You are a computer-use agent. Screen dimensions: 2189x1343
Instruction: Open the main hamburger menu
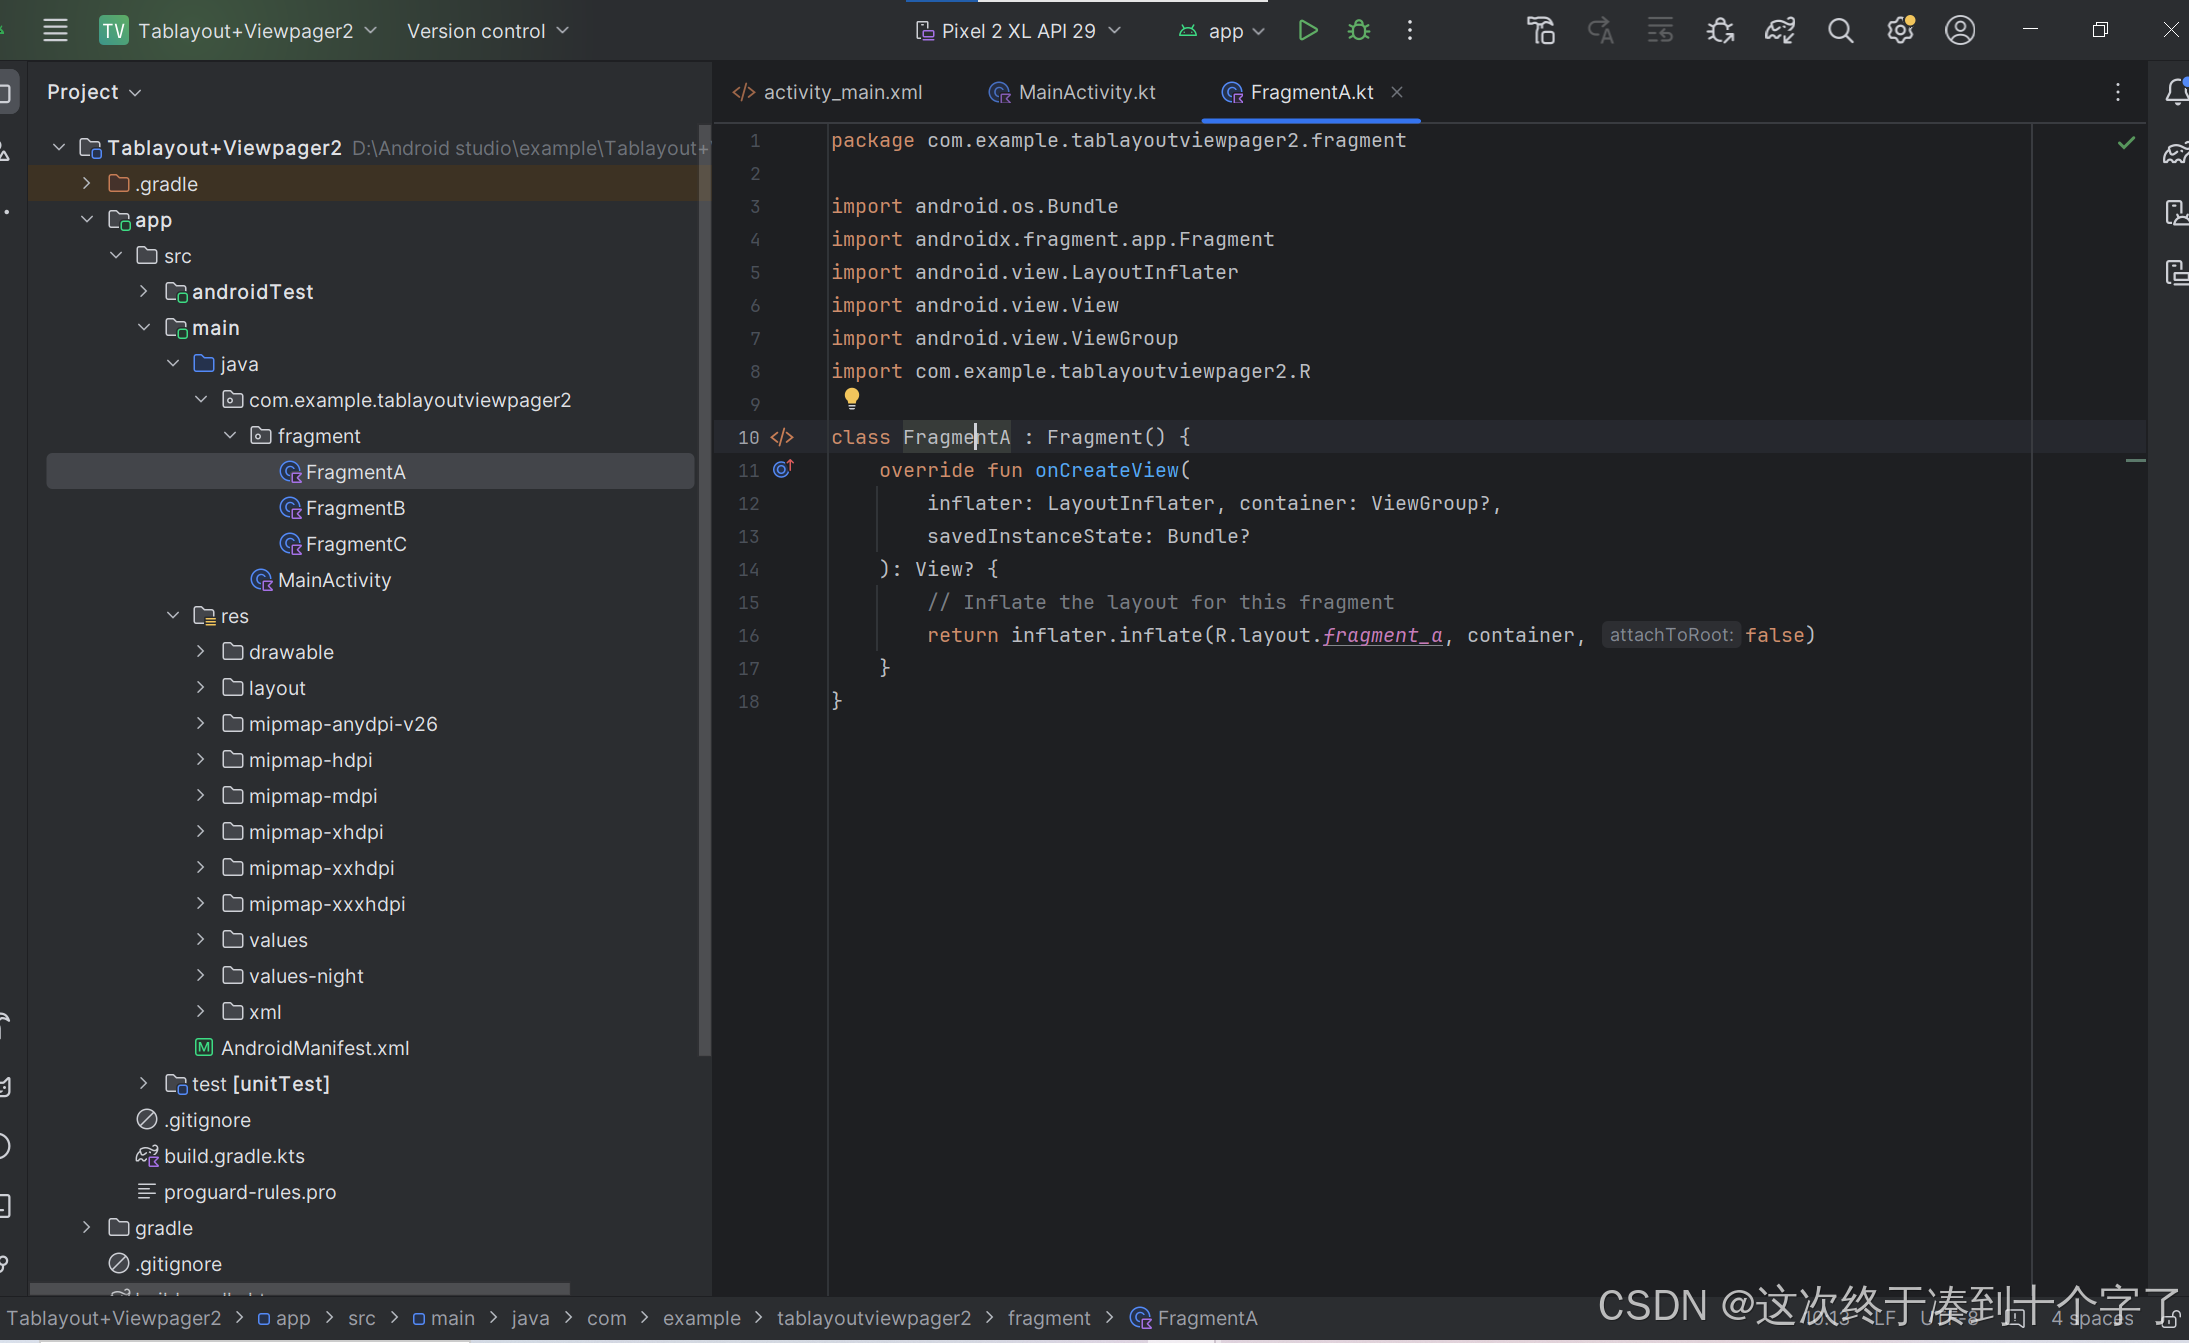[55, 31]
